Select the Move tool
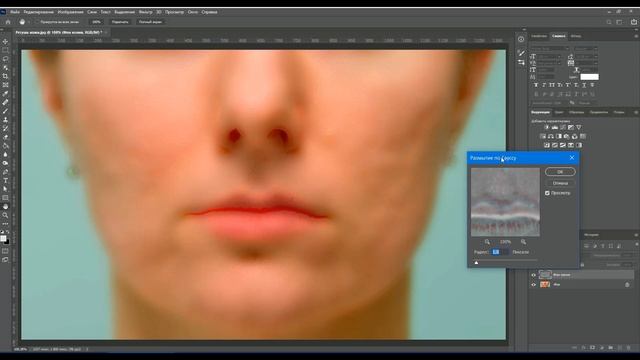 click(x=5, y=41)
